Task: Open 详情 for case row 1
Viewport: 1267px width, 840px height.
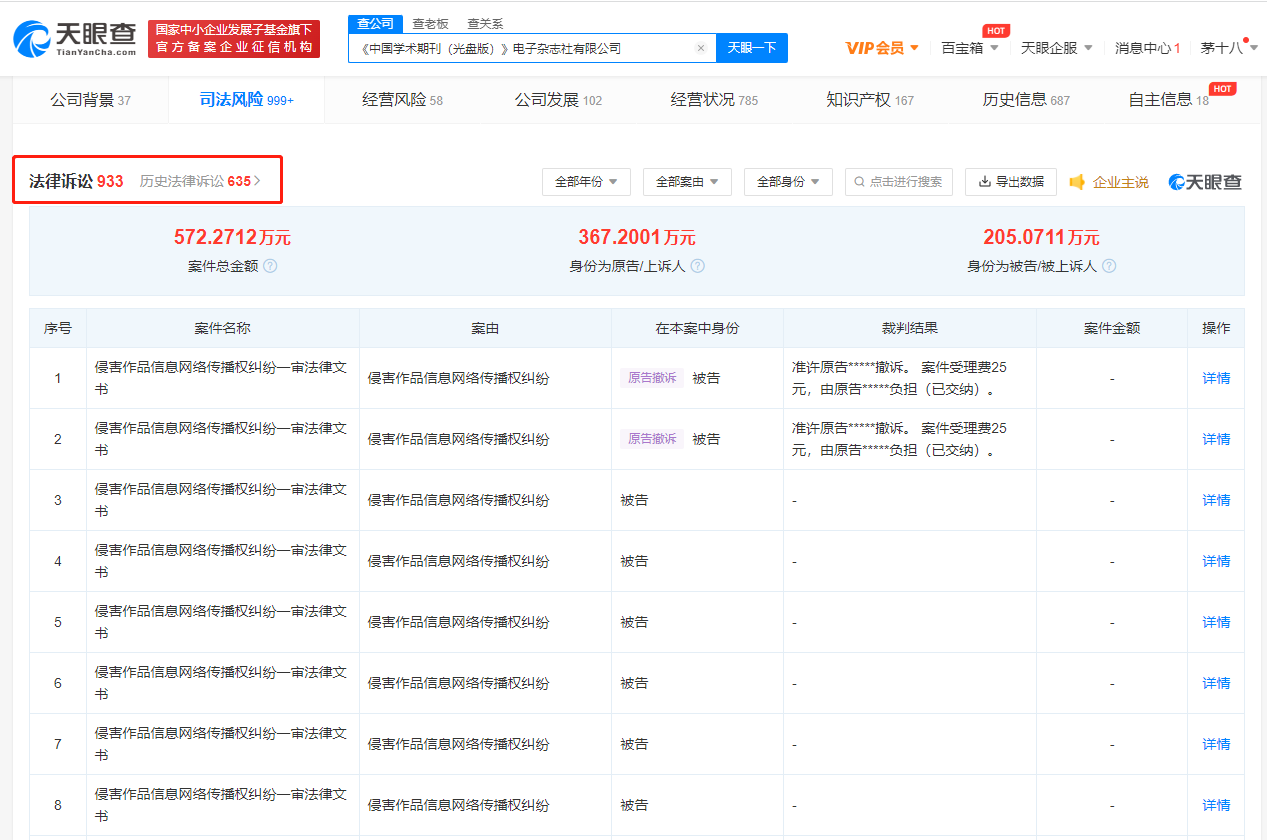Action: tap(1216, 378)
